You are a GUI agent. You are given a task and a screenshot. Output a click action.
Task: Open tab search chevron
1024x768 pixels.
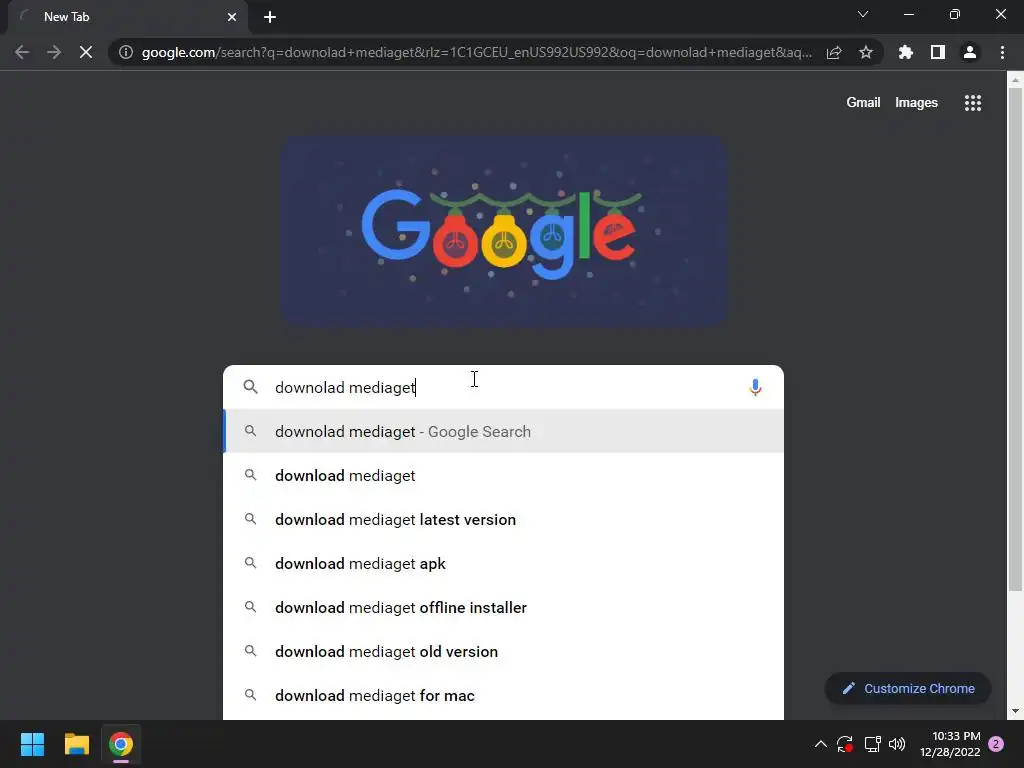pos(863,14)
